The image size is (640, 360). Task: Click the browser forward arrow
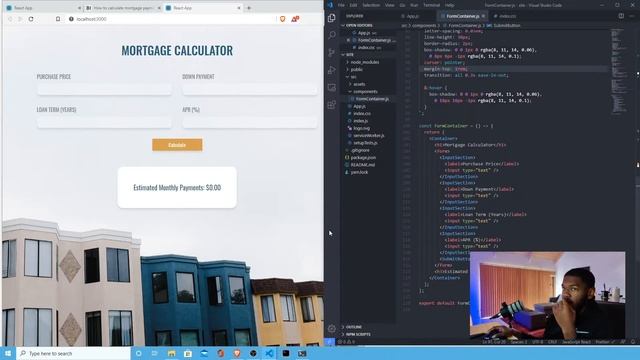[20, 19]
